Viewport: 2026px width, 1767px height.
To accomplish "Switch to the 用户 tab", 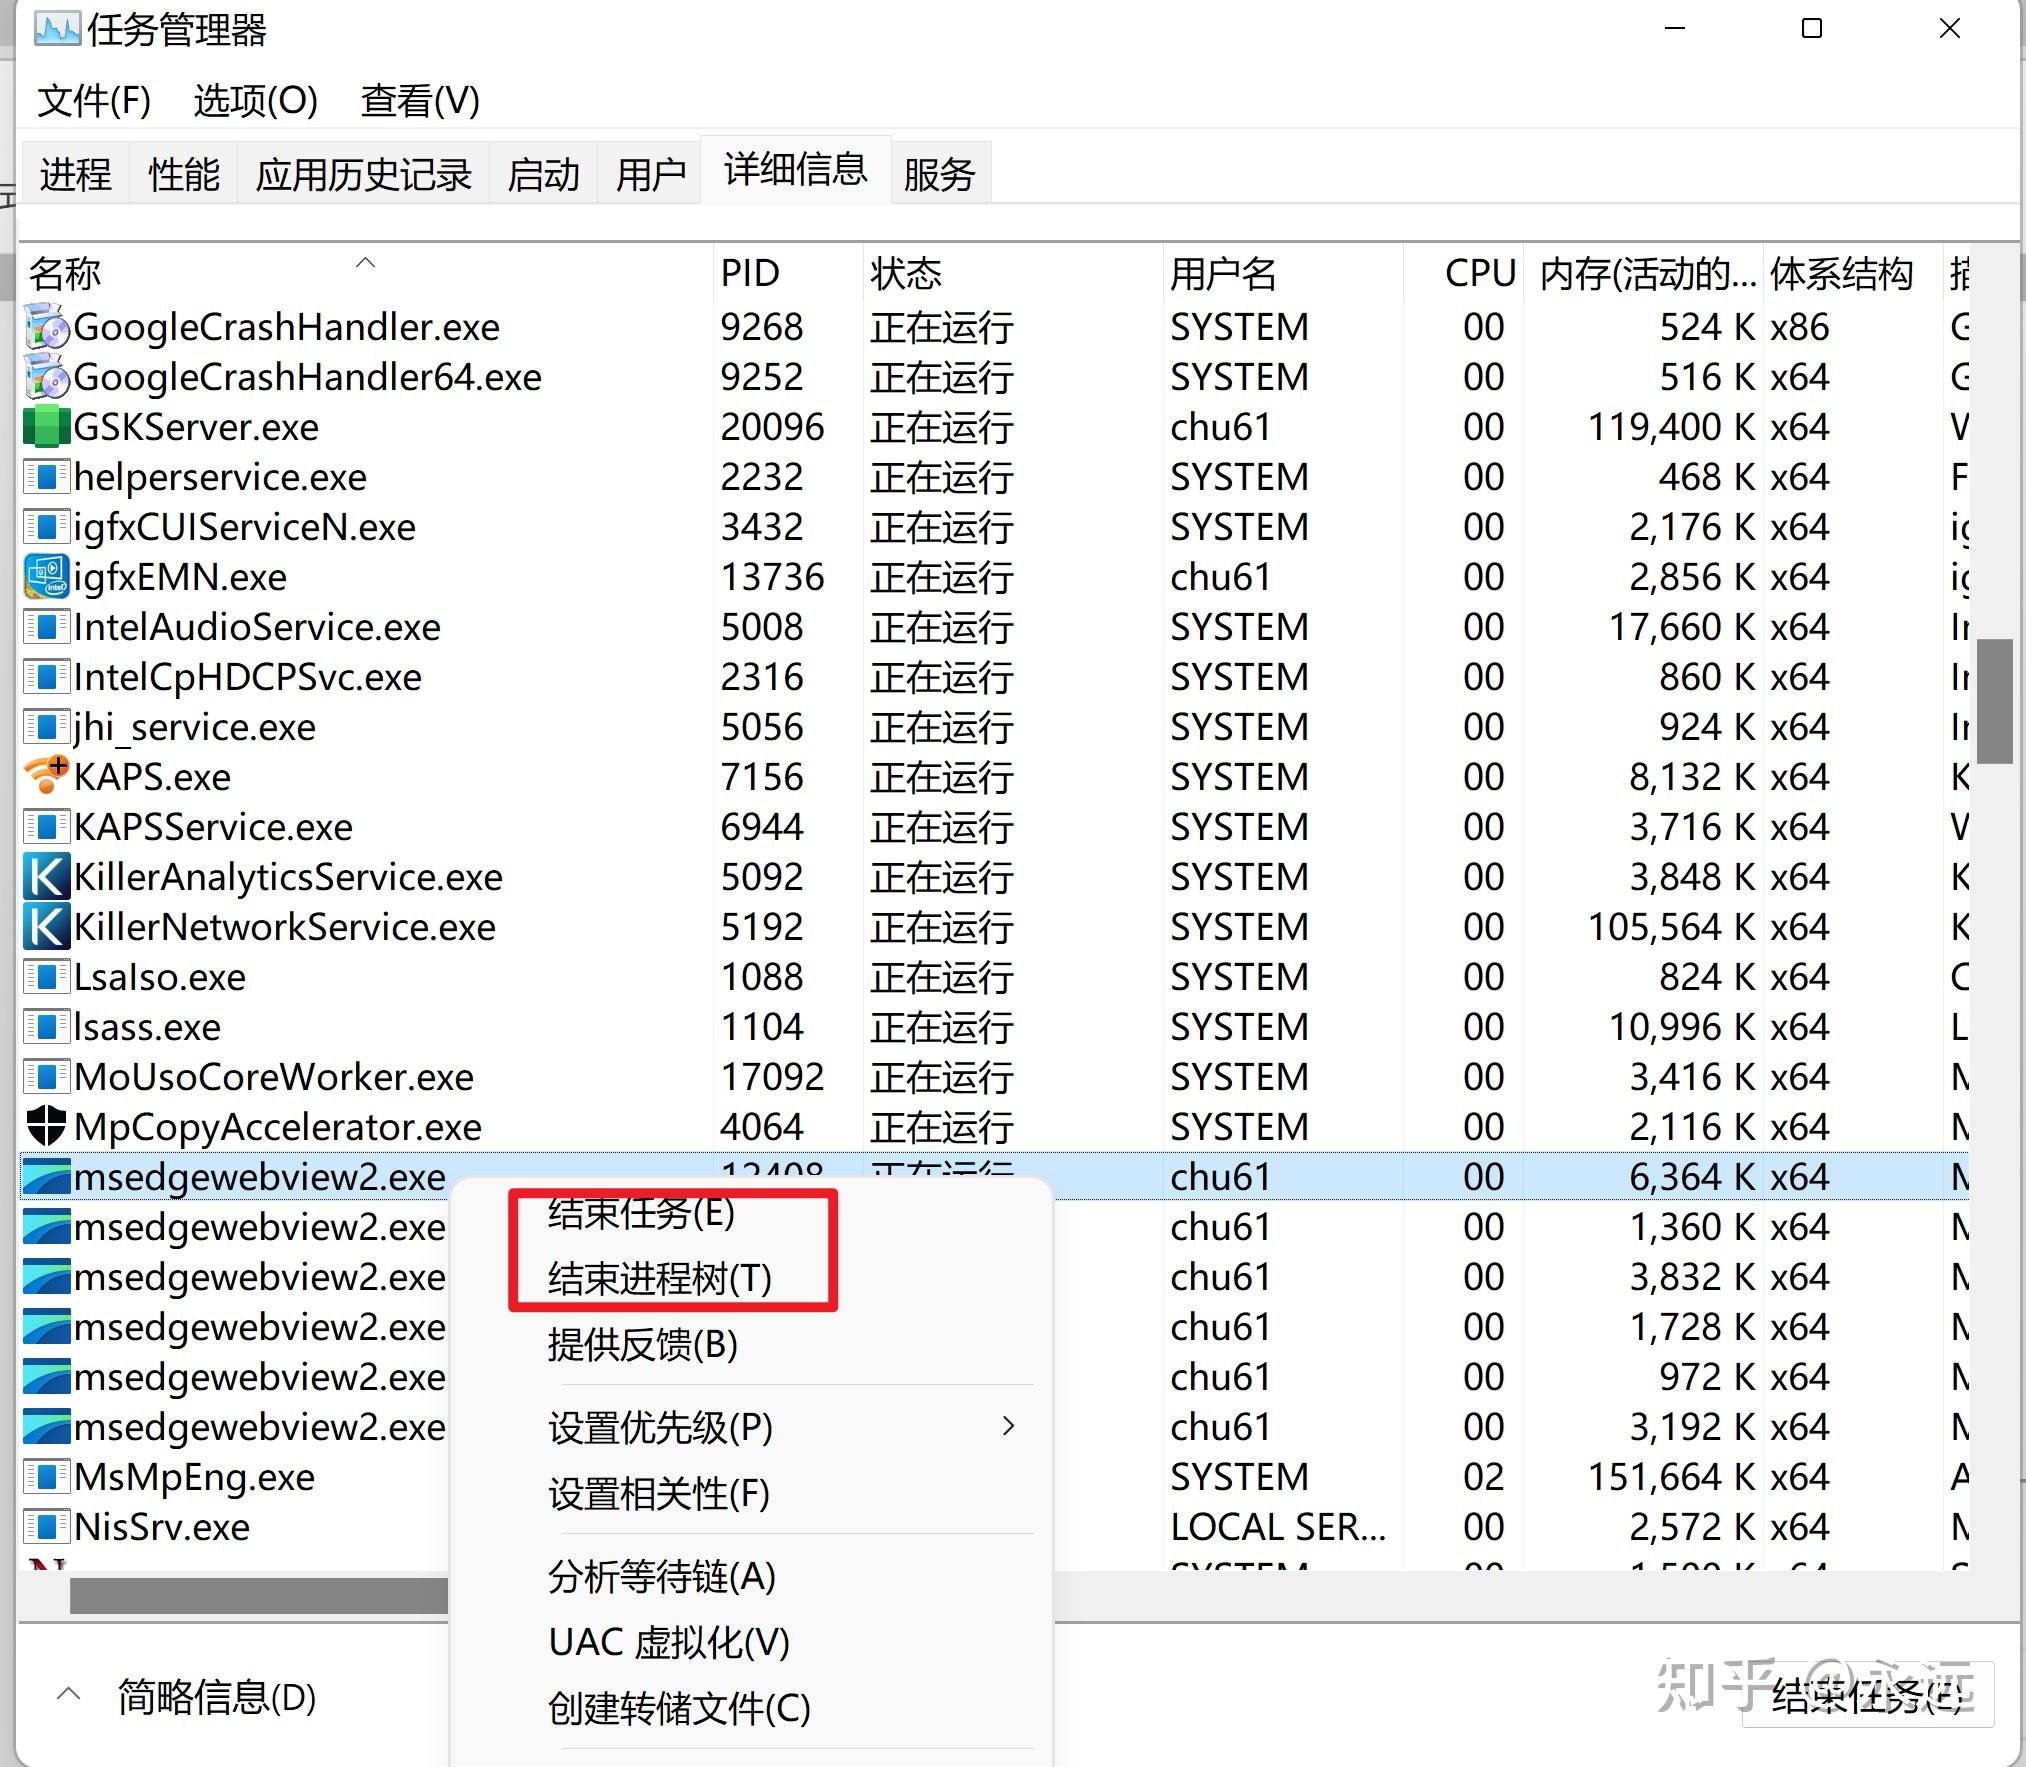I will 650,174.
